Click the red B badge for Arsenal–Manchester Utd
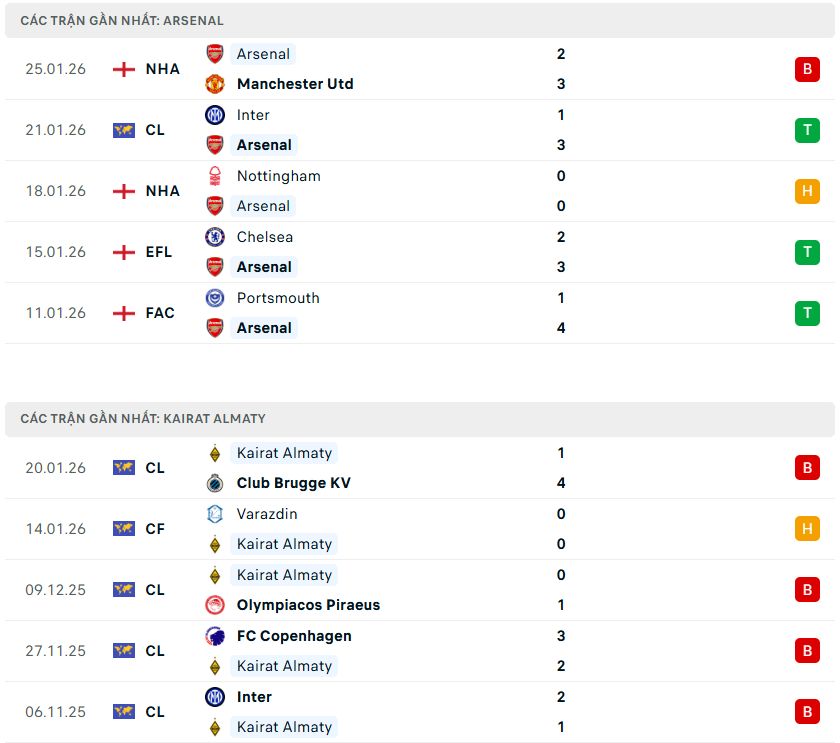Image resolution: width=840 pixels, height=743 pixels. pos(807,69)
